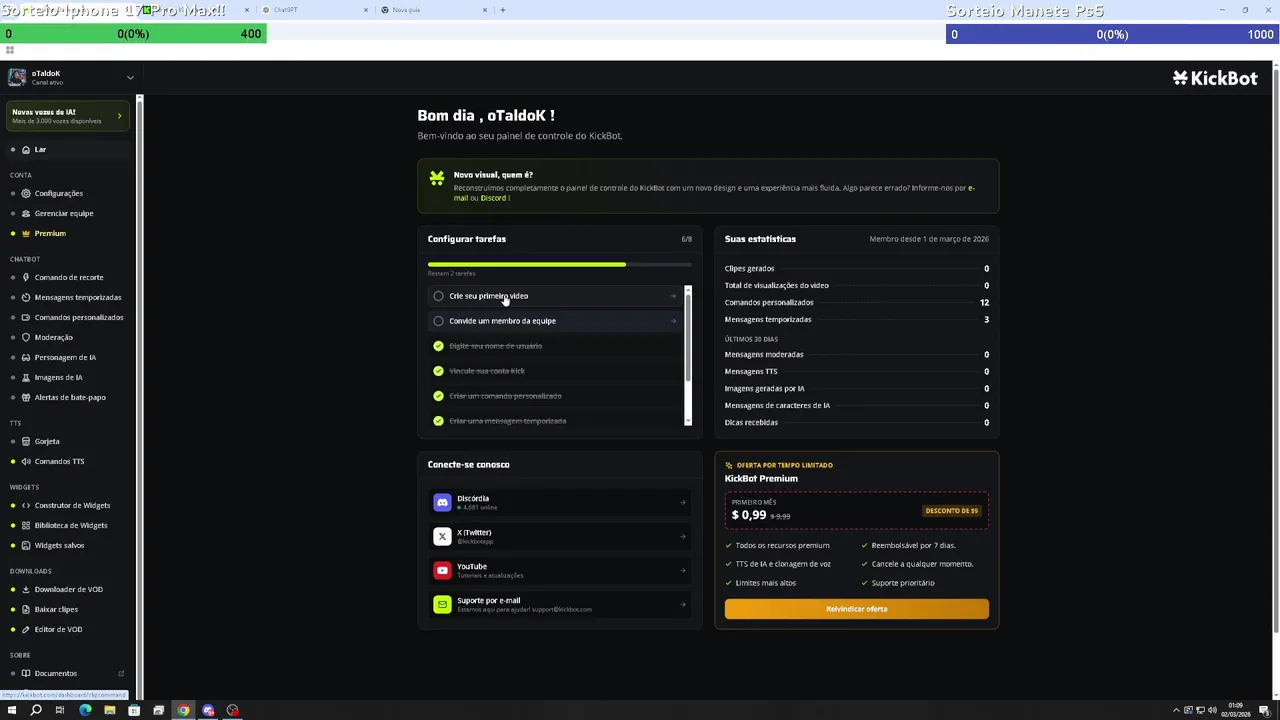This screenshot has width=1280, height=720.
Task: Click the Imagens de IA icon
Action: pos(26,377)
